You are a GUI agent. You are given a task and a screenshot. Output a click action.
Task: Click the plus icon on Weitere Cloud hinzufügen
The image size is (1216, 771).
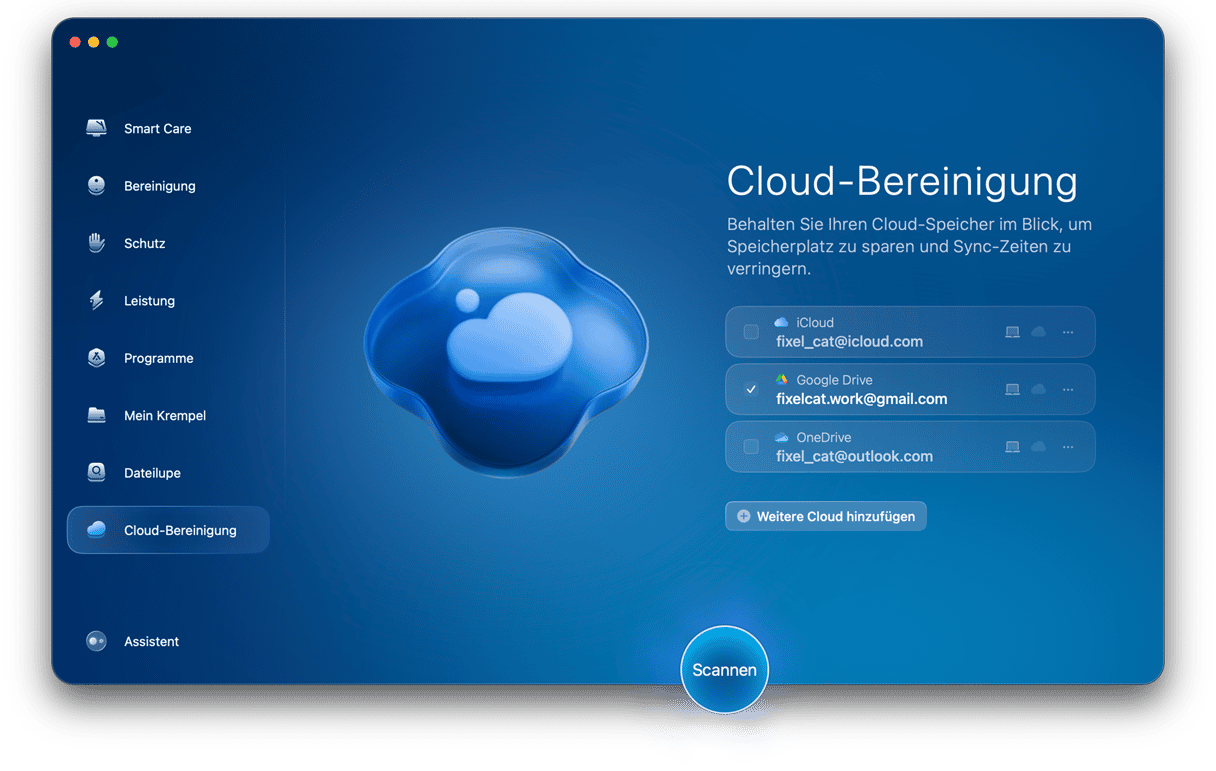click(x=743, y=516)
